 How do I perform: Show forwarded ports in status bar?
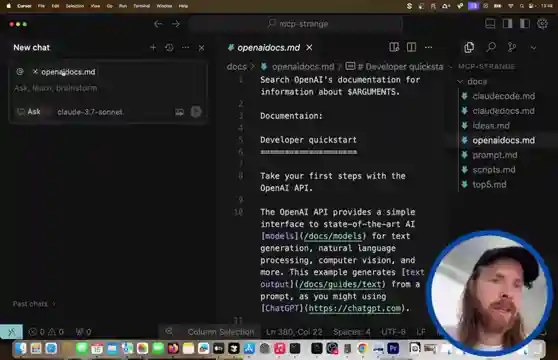tap(83, 332)
